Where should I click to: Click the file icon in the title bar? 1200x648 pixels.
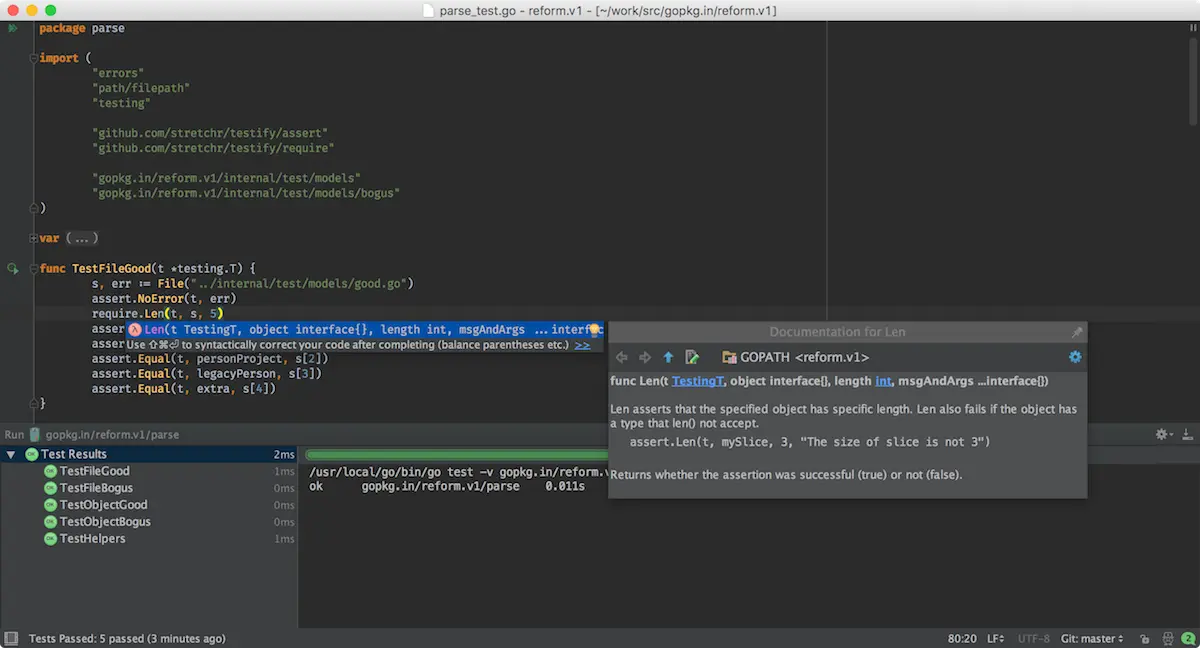click(430, 10)
